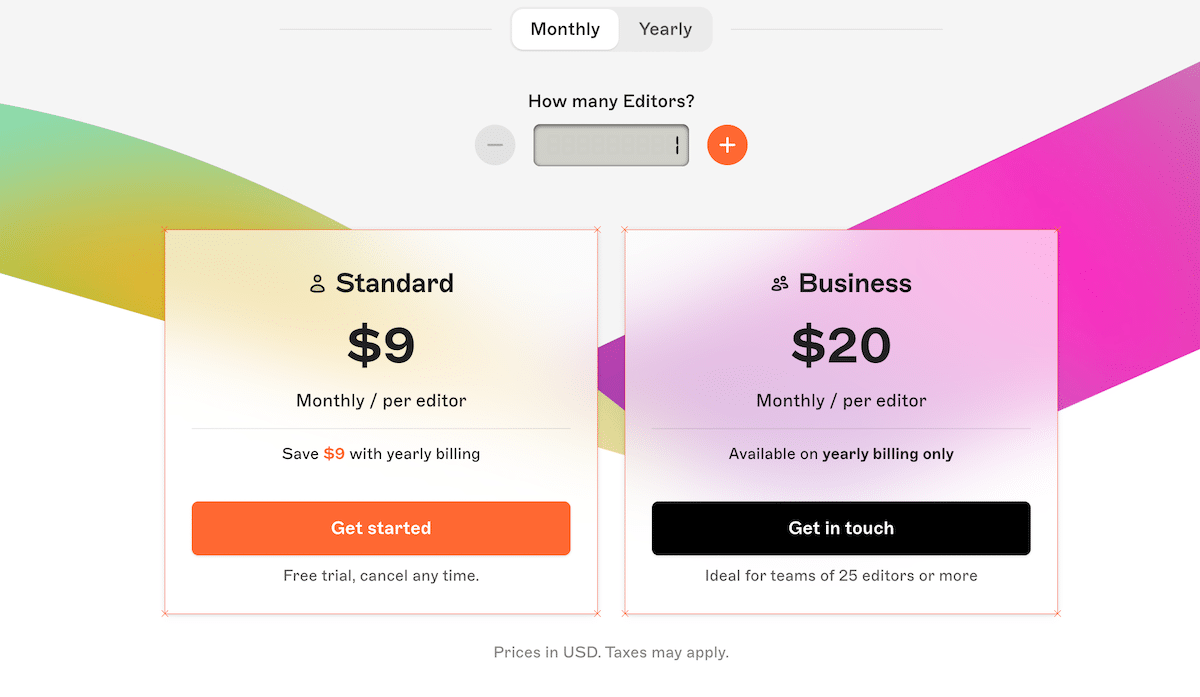Screen dimensions: 1200x697
Task: Click the orange $9 savings amount
Action: (x=334, y=454)
